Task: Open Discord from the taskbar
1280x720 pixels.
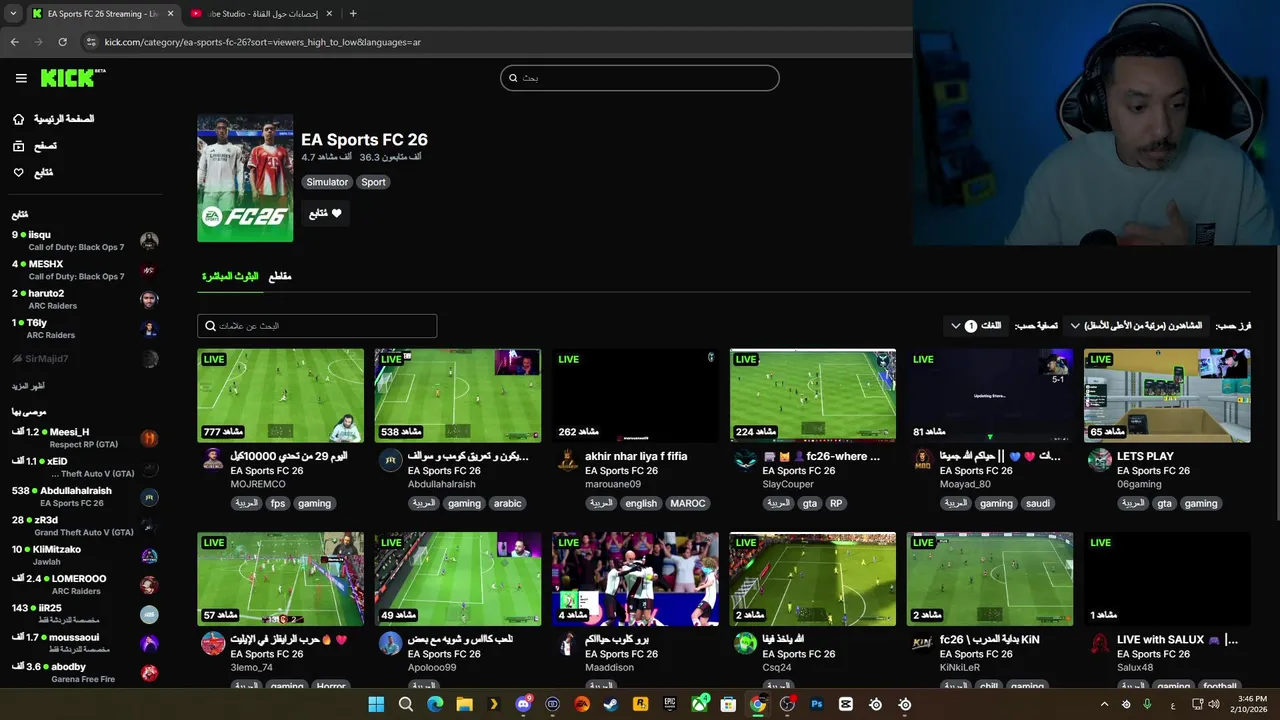Action: coord(523,704)
